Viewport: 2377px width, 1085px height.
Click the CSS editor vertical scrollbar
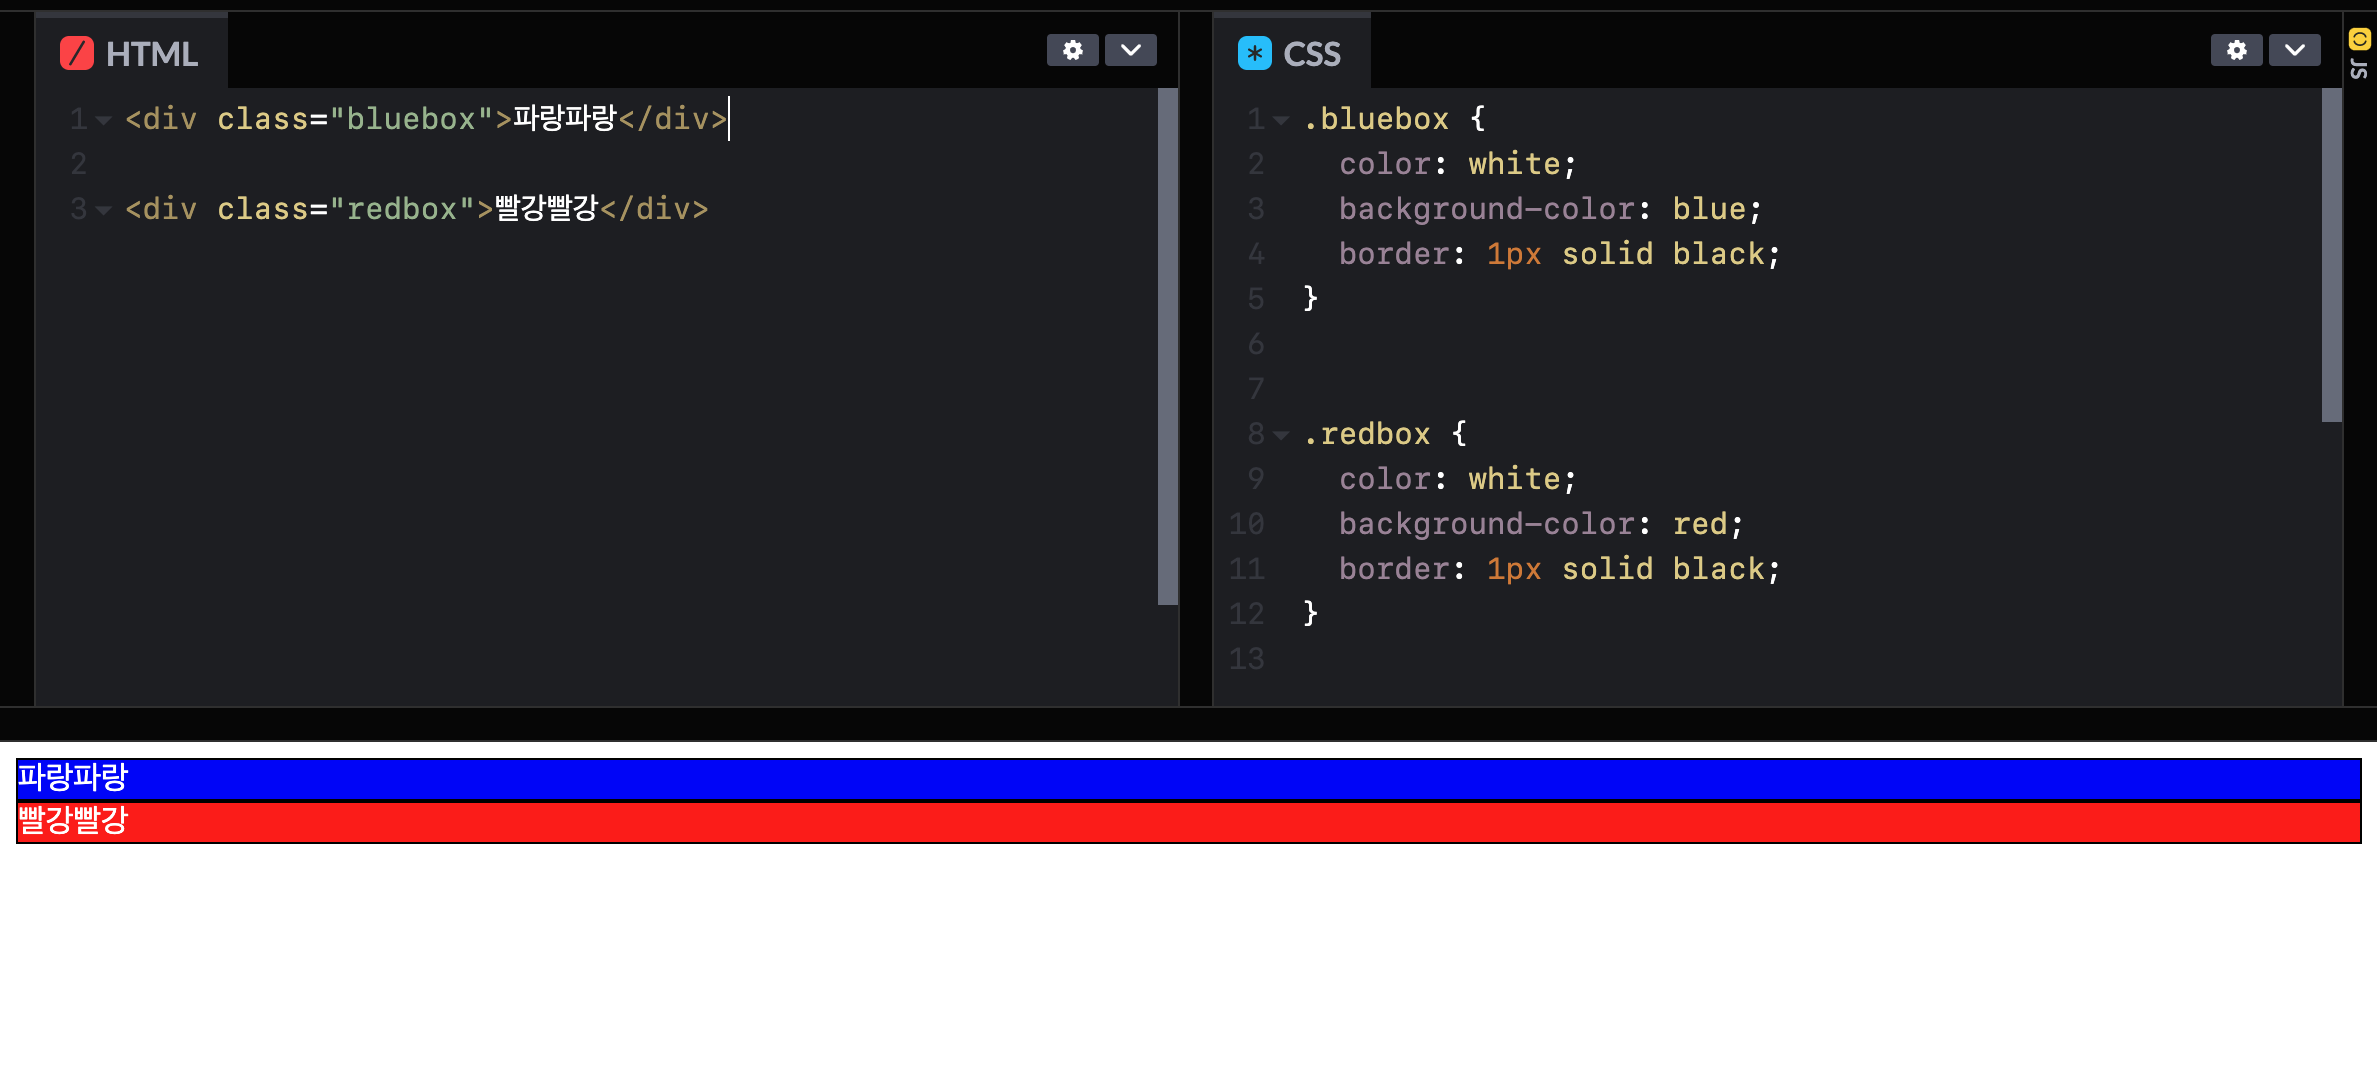tap(2331, 255)
